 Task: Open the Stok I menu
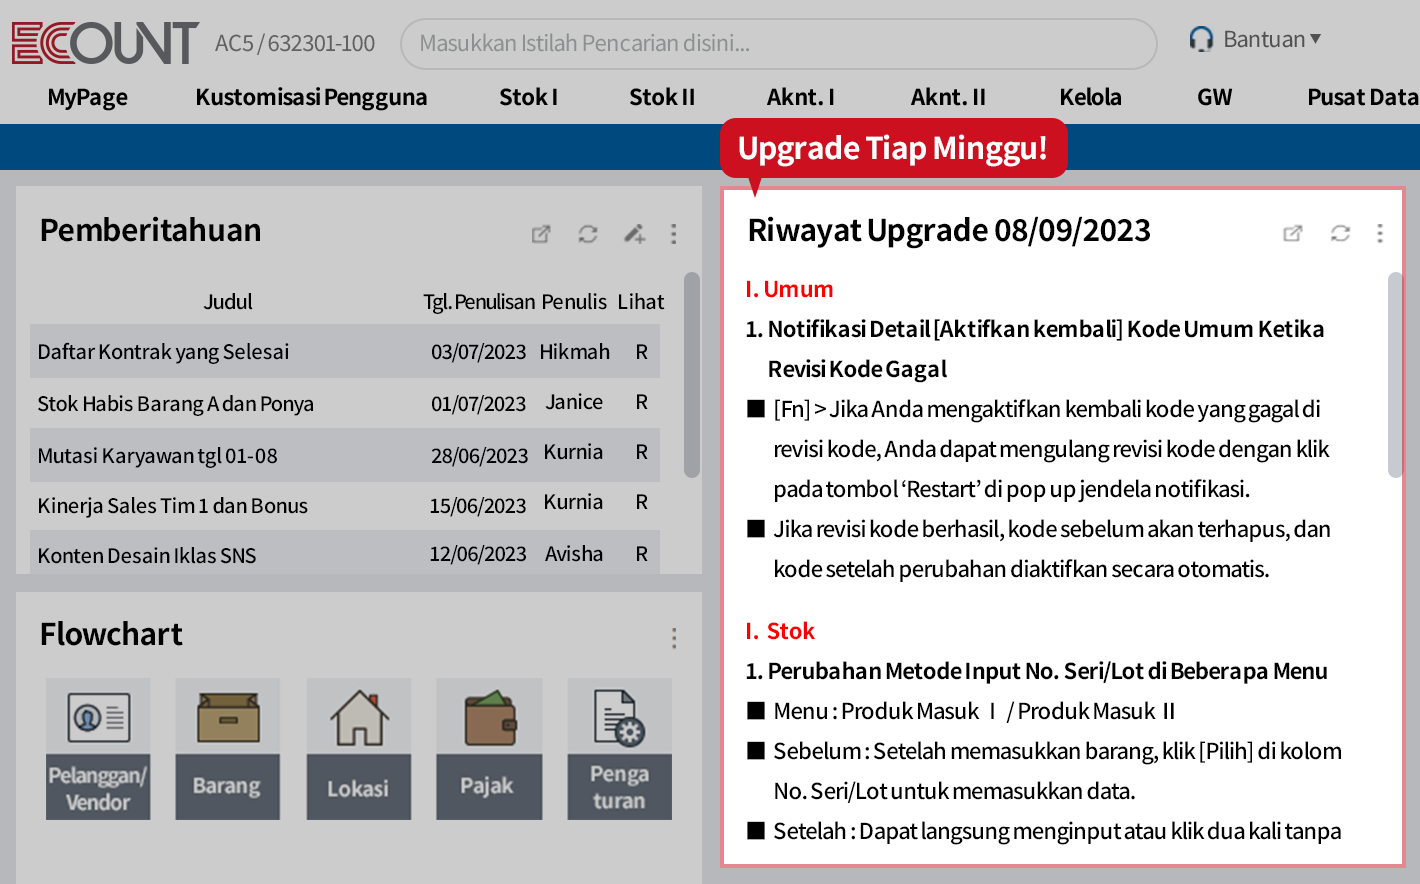(528, 97)
